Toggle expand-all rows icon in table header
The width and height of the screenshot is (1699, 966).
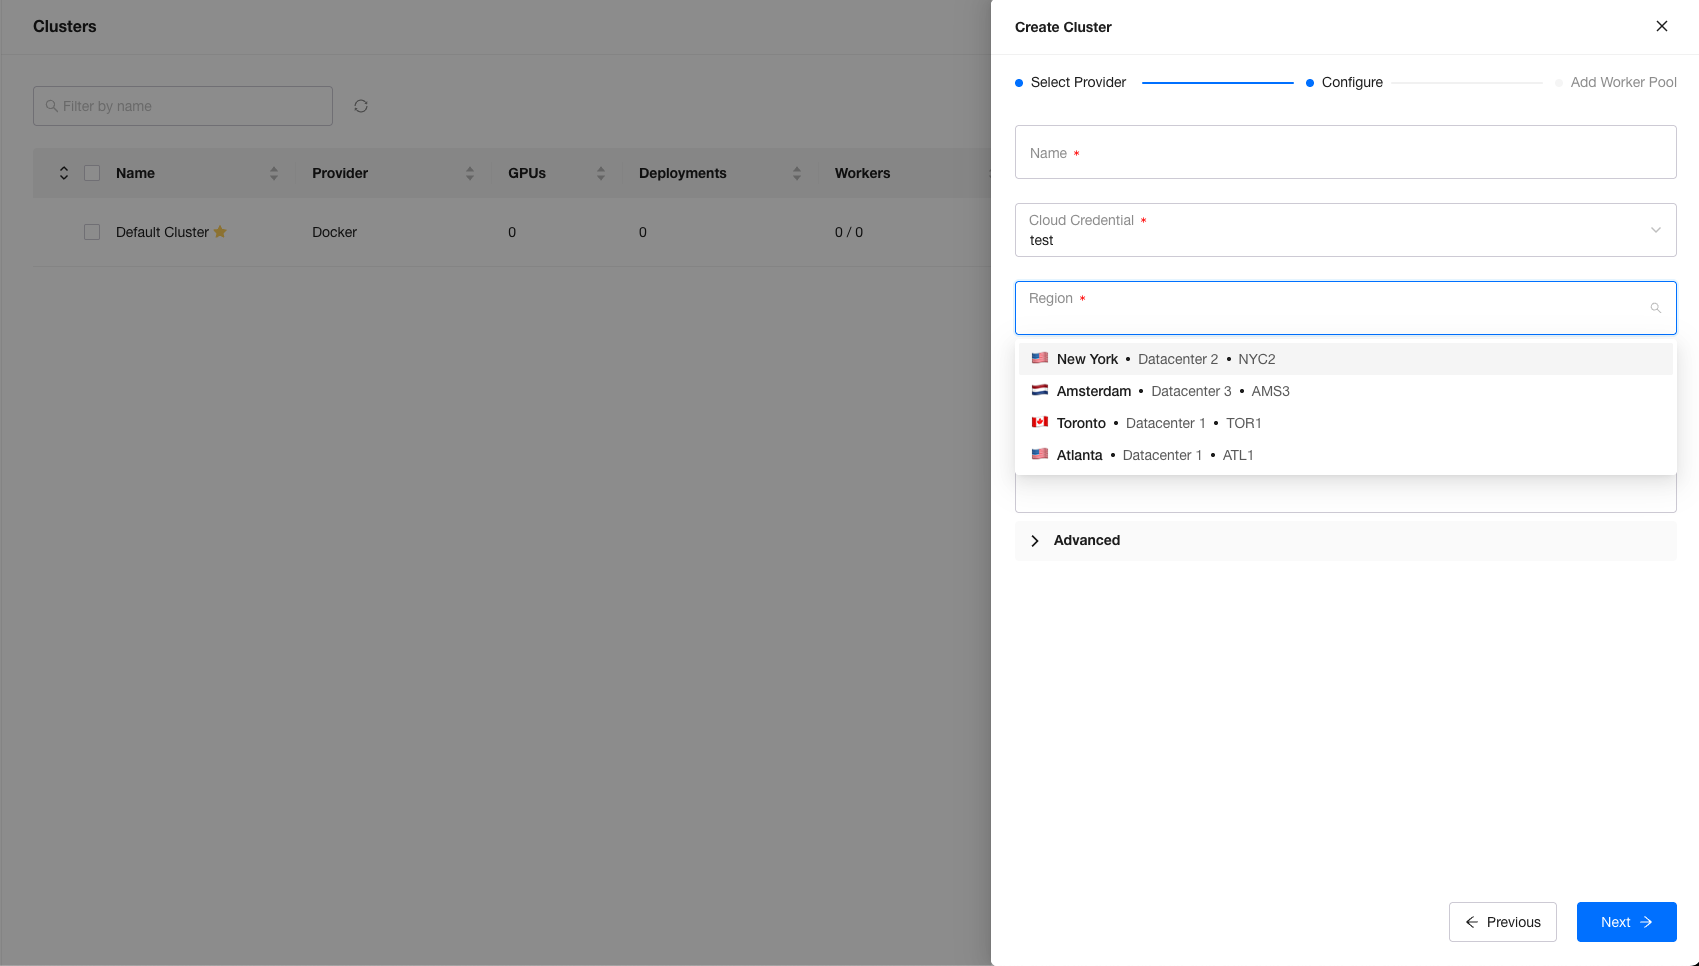[x=63, y=173]
